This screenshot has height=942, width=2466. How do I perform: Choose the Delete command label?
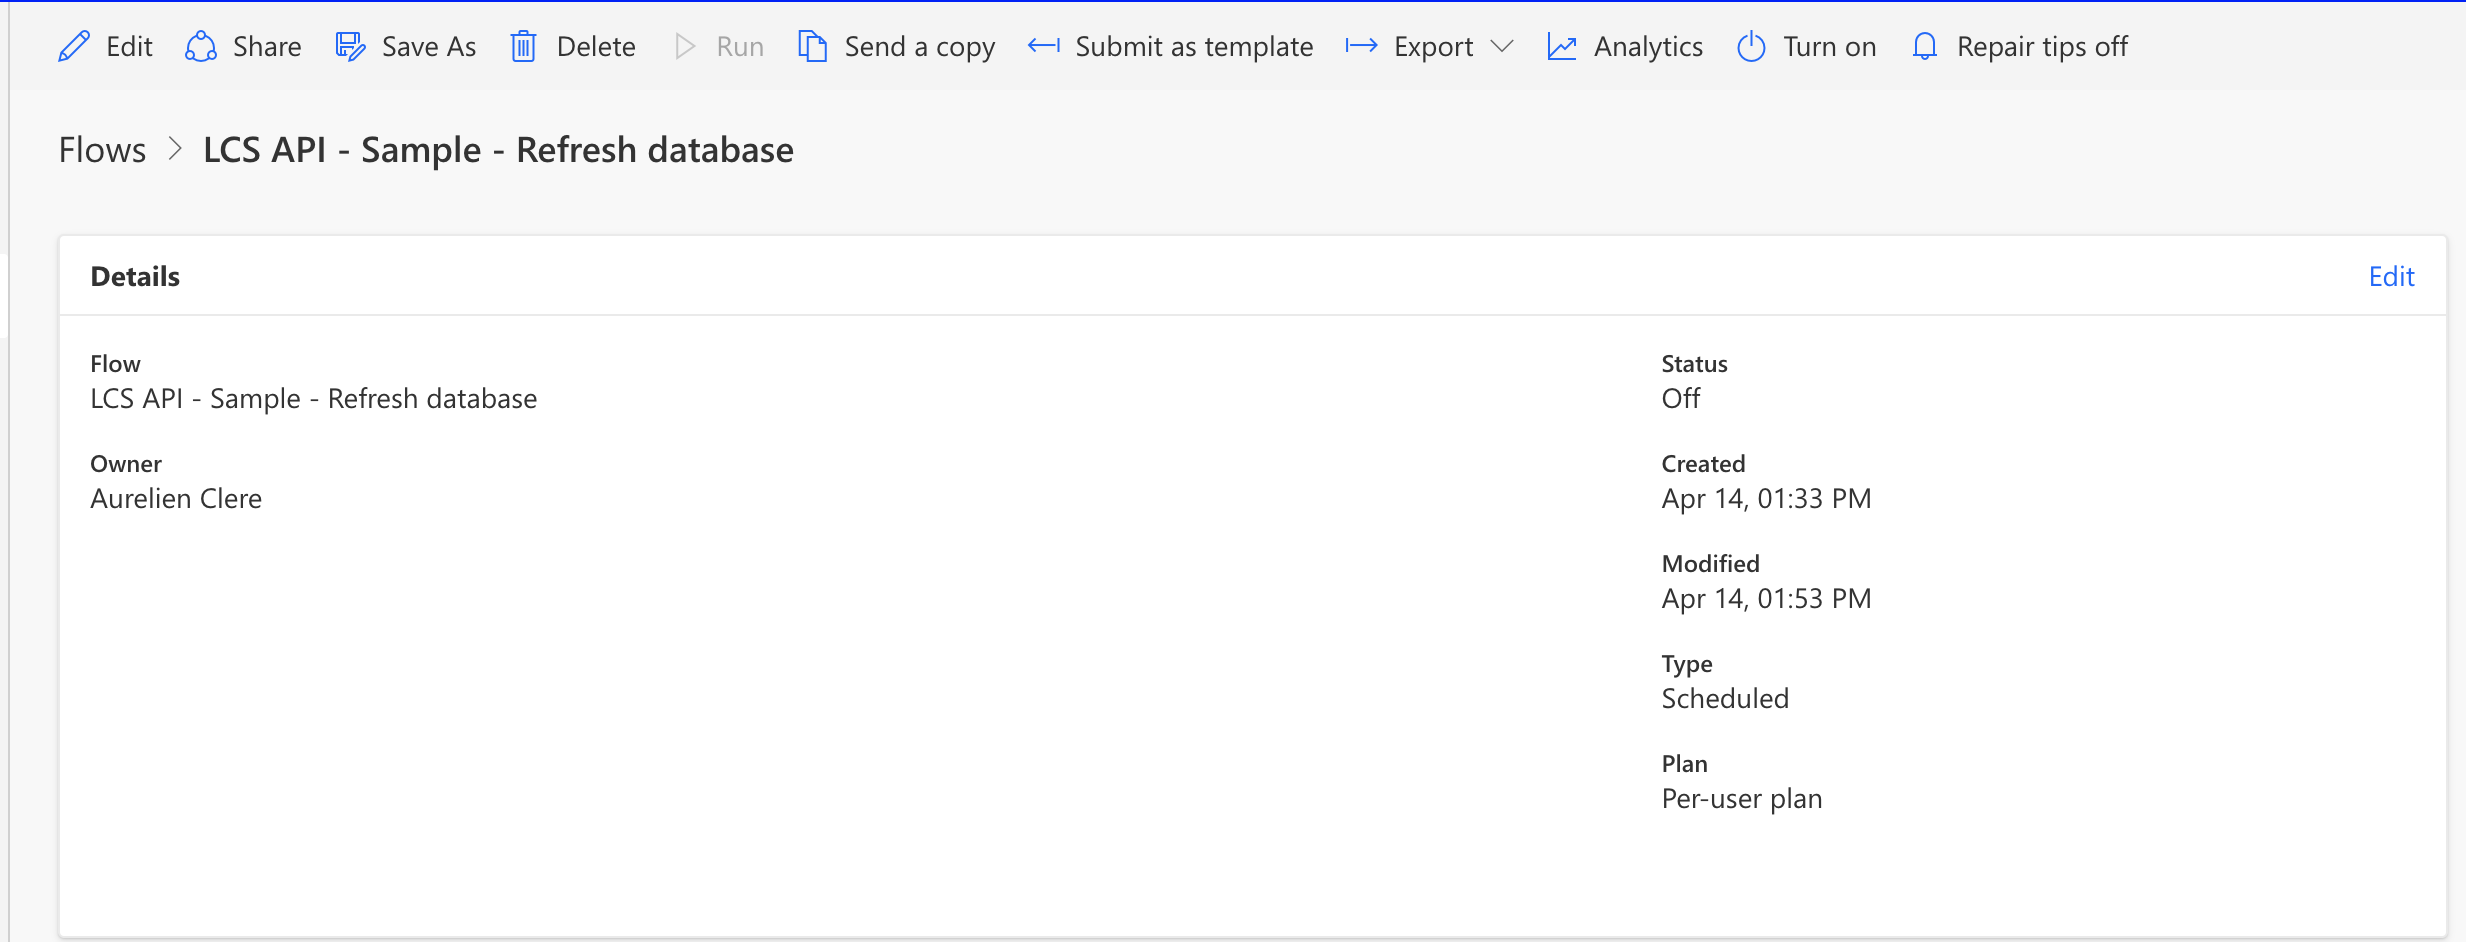pos(596,47)
